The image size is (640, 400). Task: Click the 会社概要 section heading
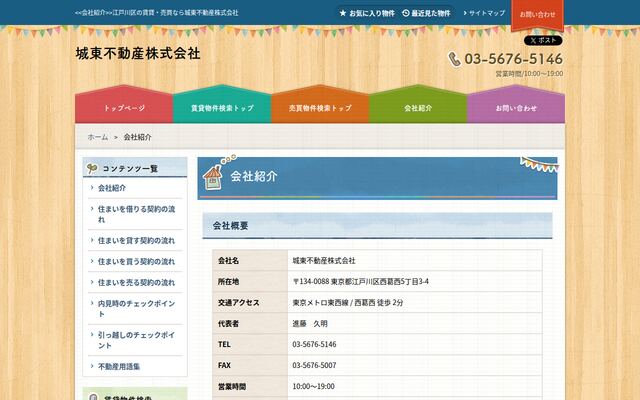pos(230,225)
